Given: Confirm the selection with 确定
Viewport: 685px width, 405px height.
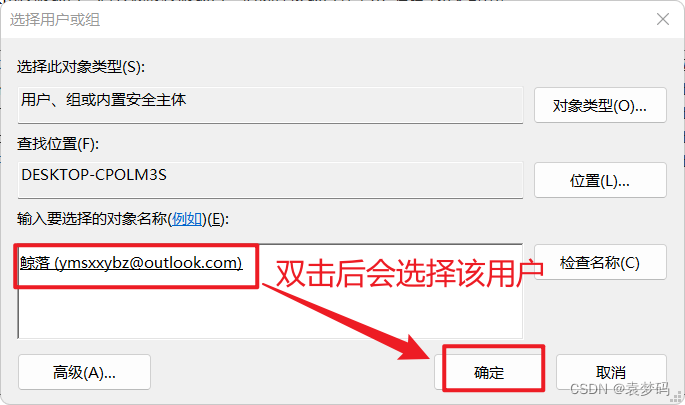Looking at the screenshot, I should point(489,372).
